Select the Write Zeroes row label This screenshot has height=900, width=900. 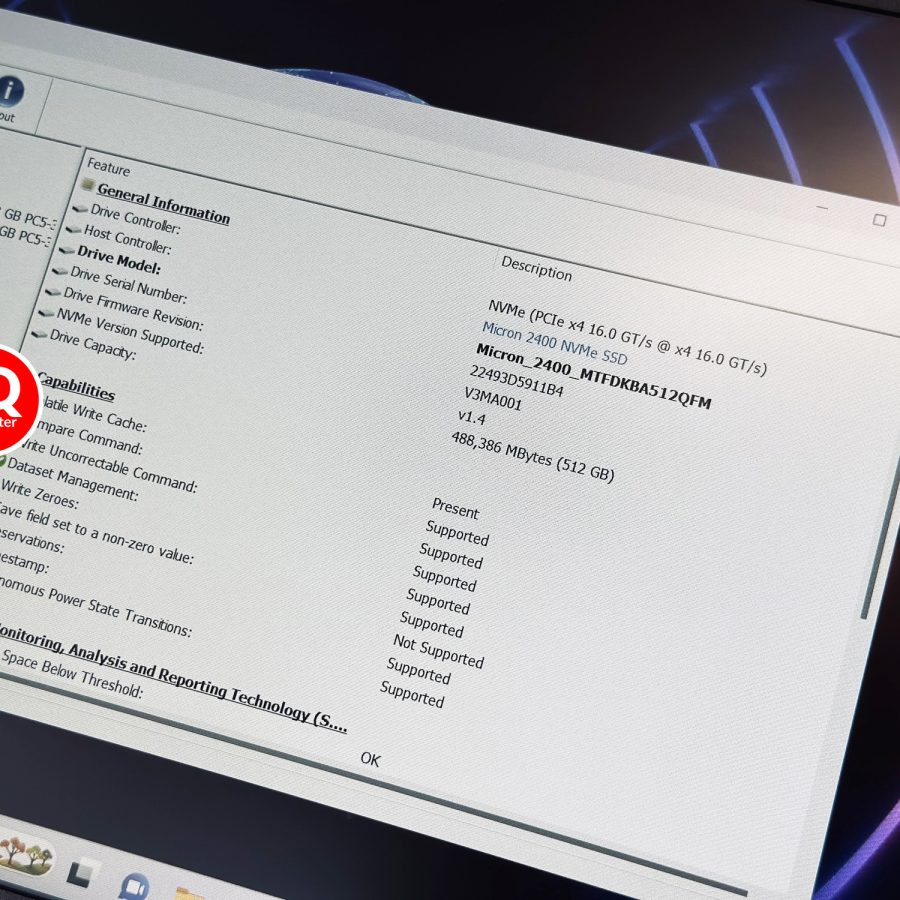point(39,494)
